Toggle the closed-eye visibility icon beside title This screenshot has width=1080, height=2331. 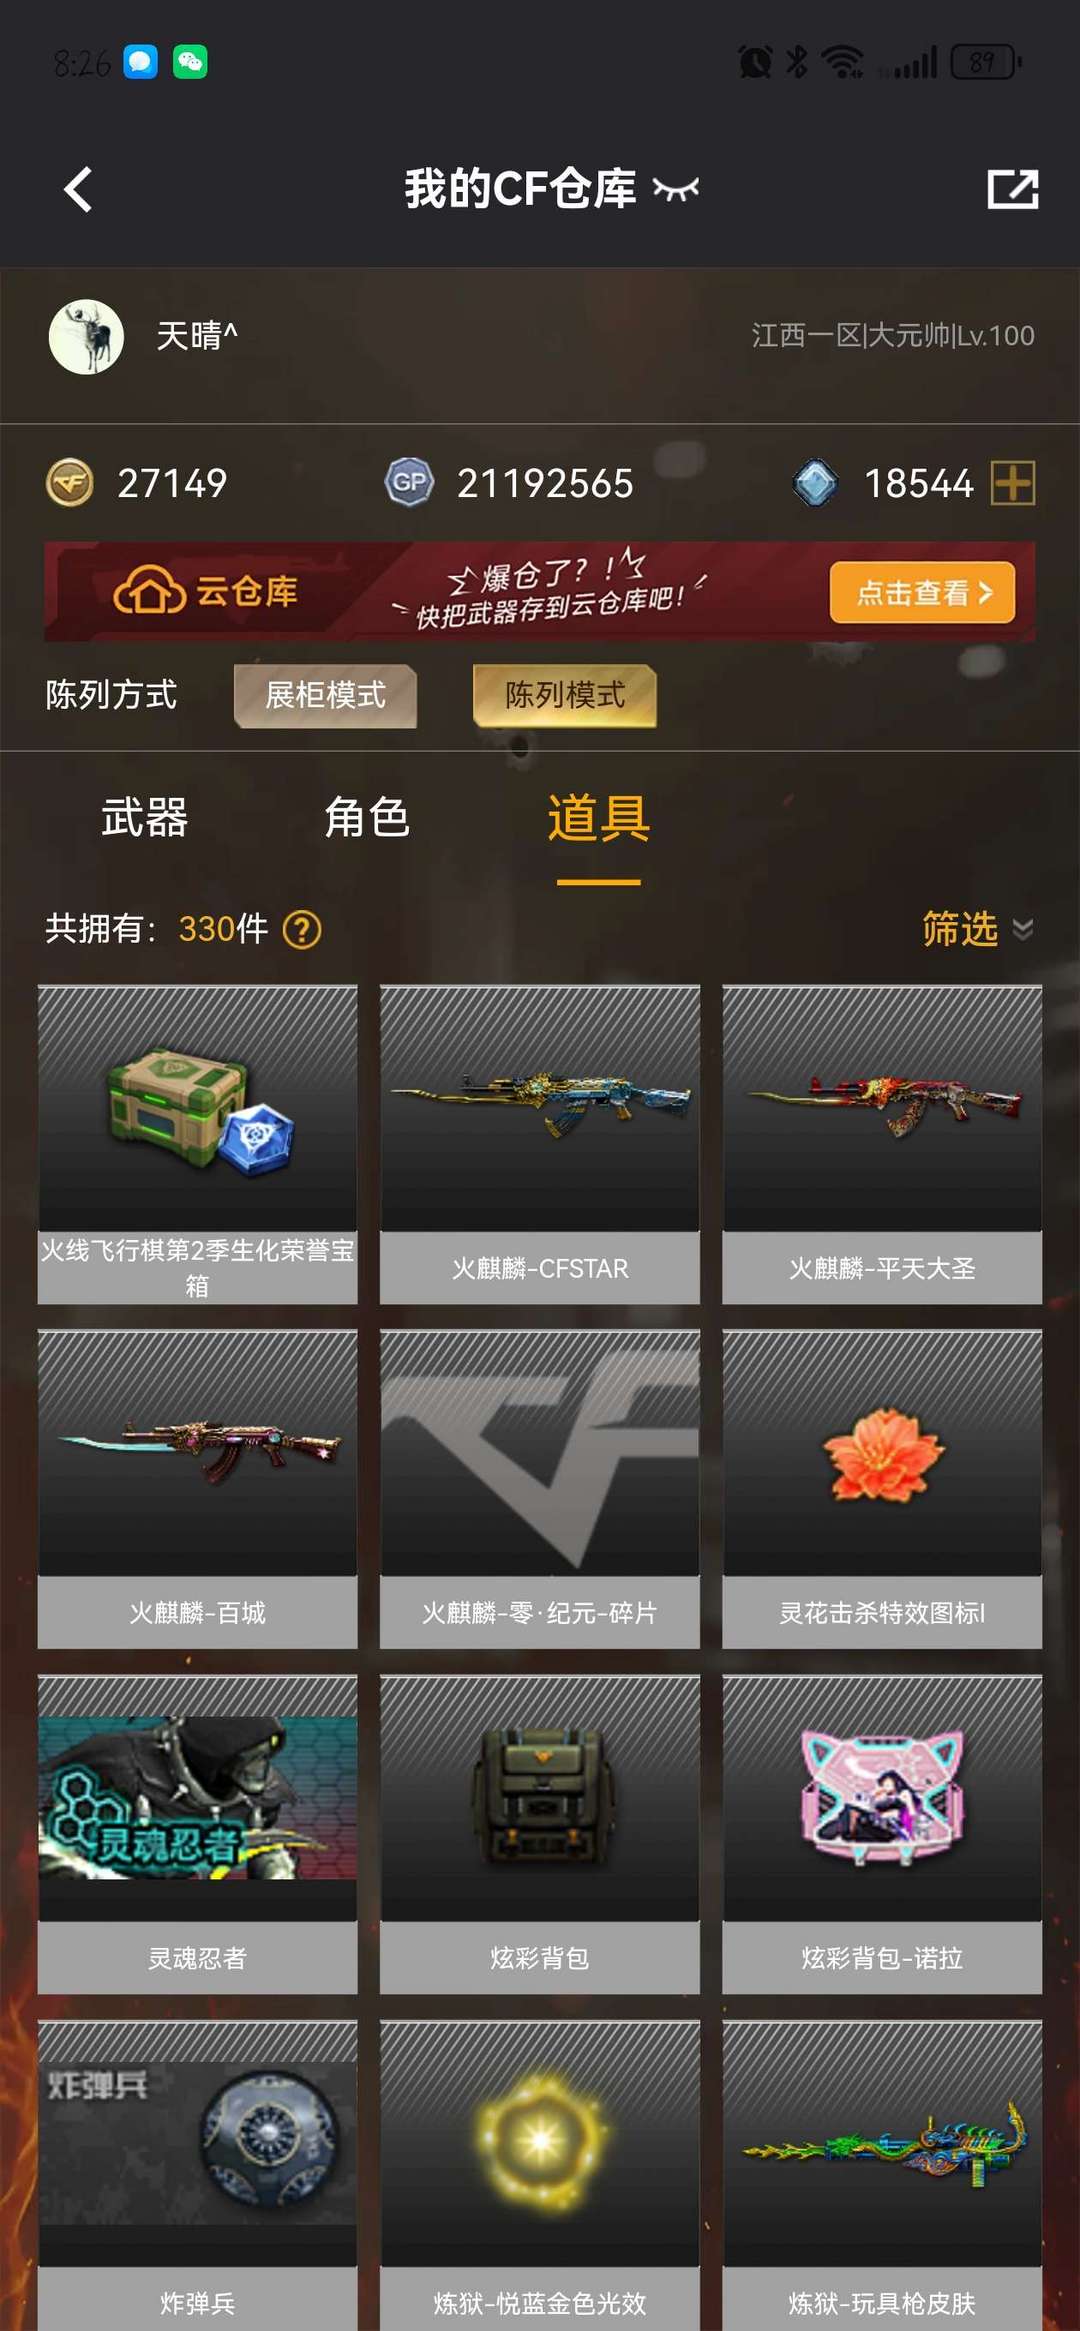(676, 188)
